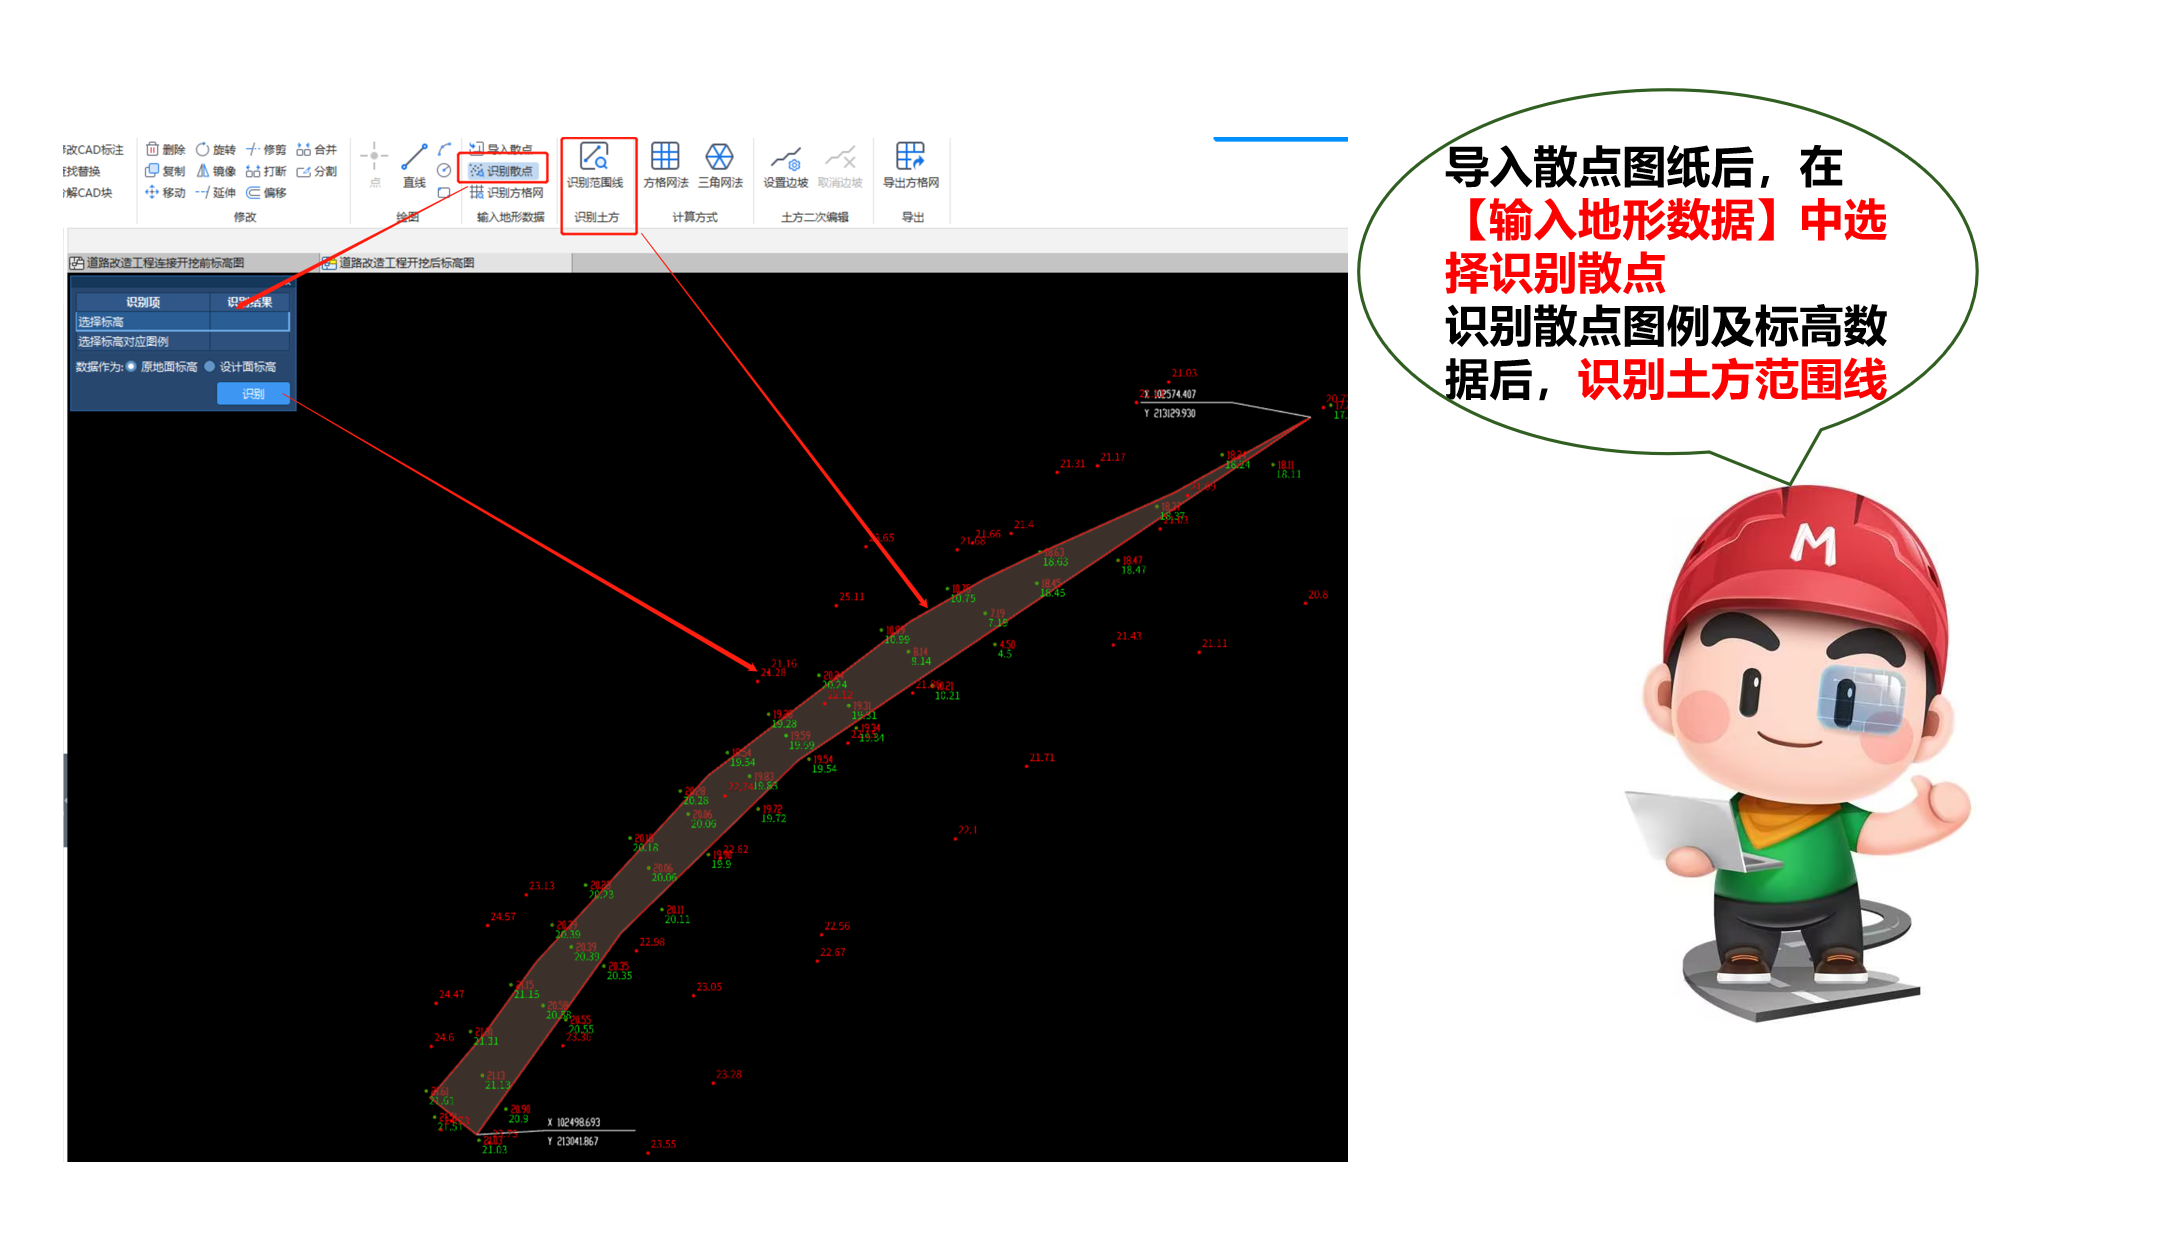2180x1233 pixels.
Task: Click the 复制 (copy) tool
Action: [166, 171]
